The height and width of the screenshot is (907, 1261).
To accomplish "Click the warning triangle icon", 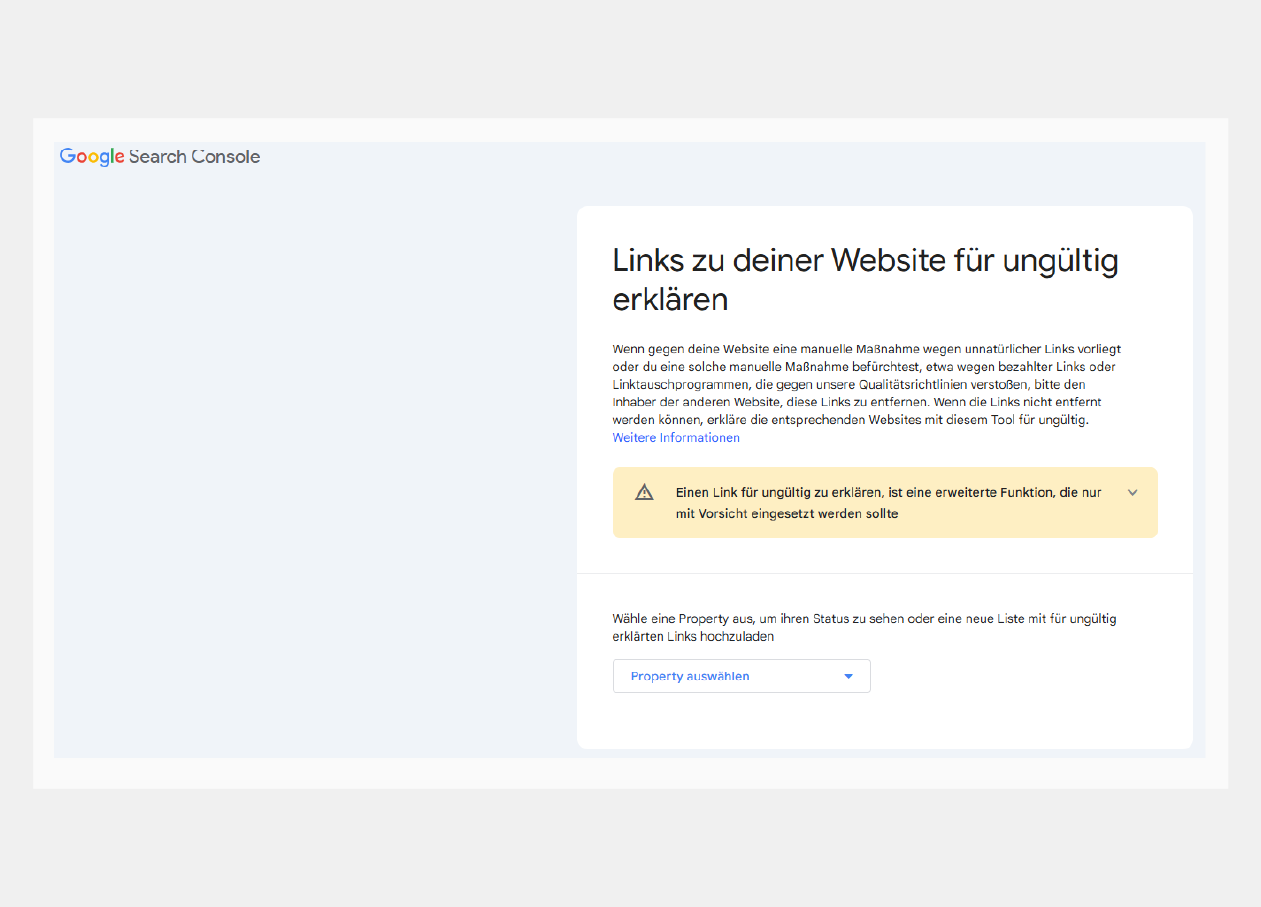I will pos(644,492).
